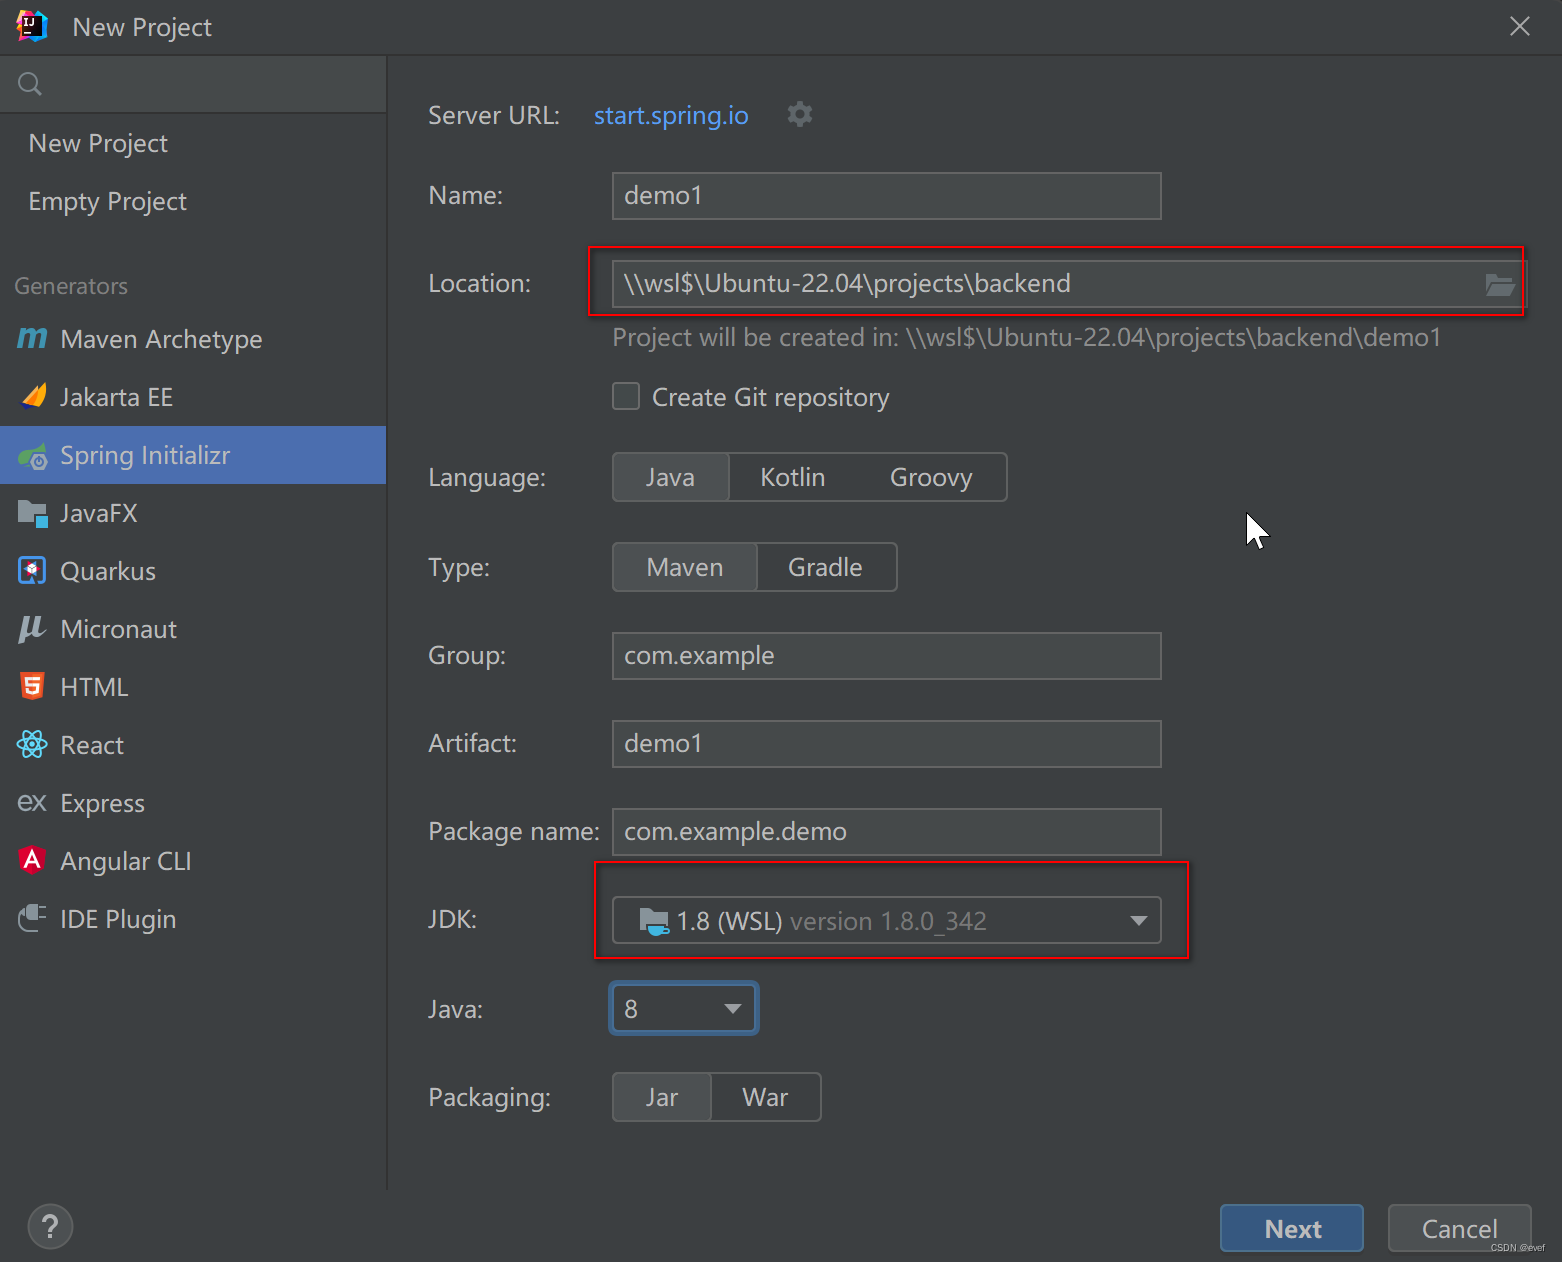Choose Jakarta EE generator

coord(193,397)
